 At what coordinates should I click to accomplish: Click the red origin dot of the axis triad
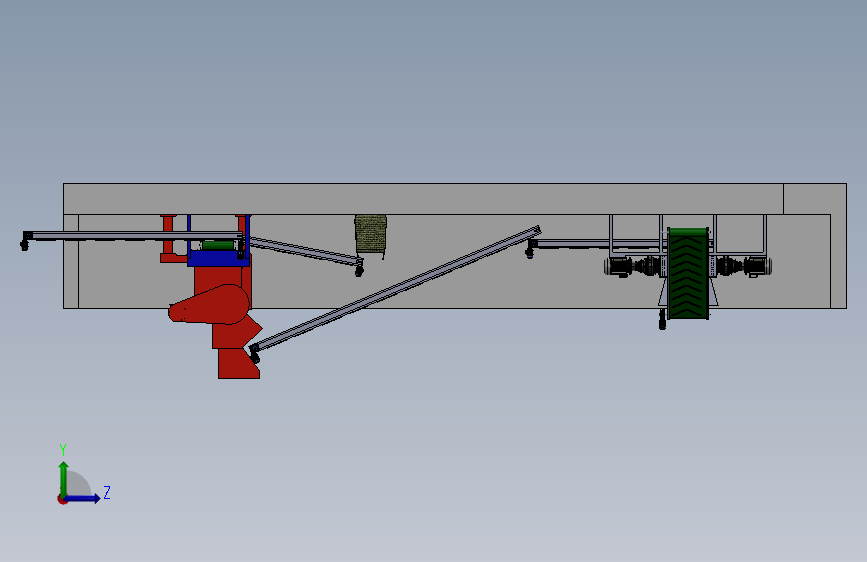62,499
